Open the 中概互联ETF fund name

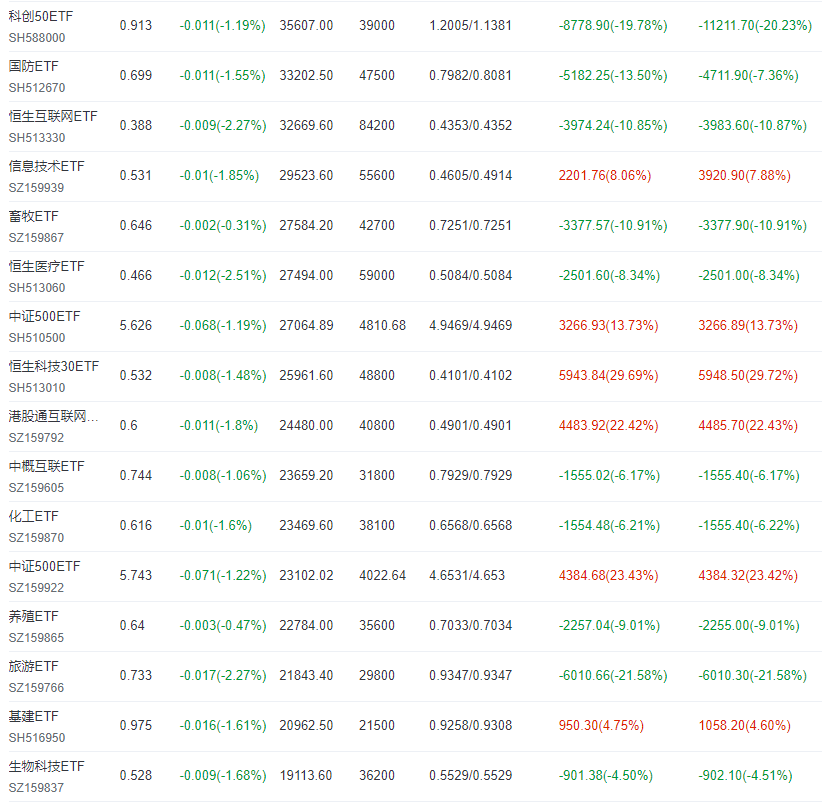pos(47,466)
